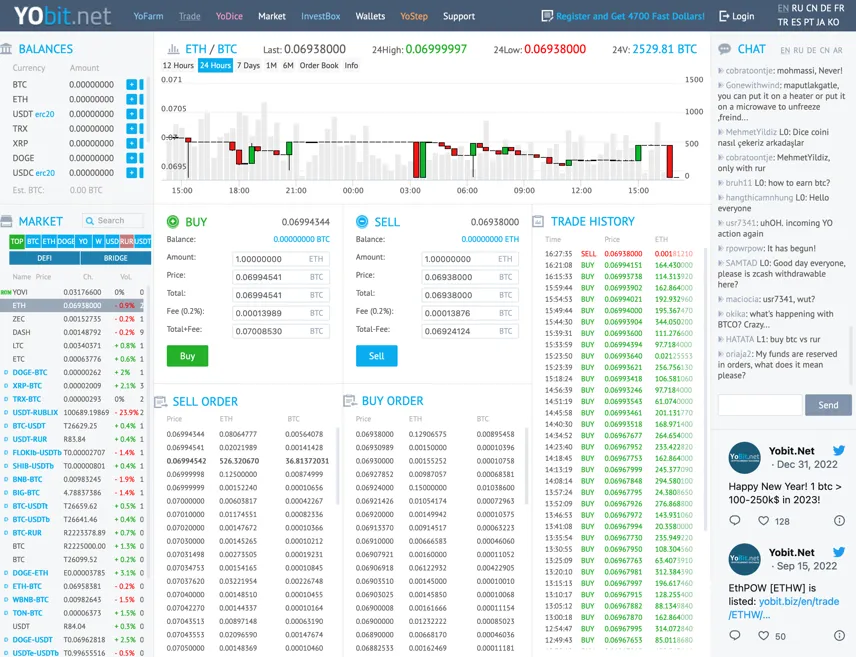Click the chart bars icon beside ETH / BTC

coord(173,49)
